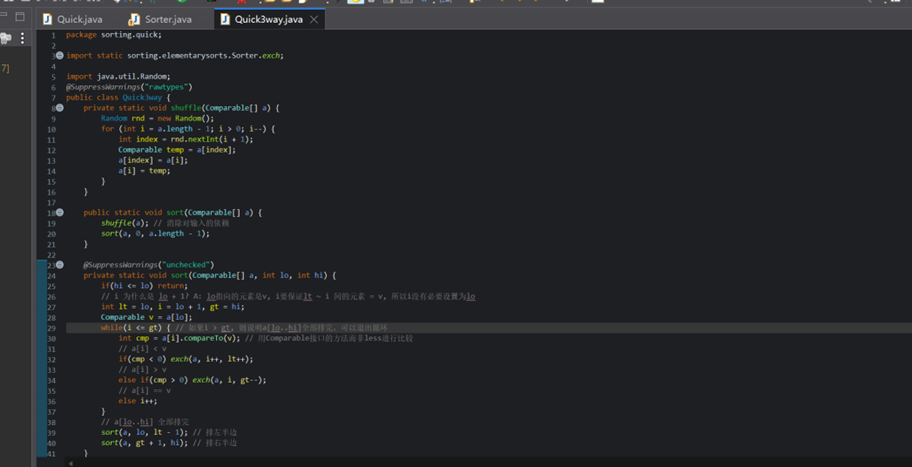Click the static import of Sorter.exch
Image resolution: width=912 pixels, height=467 pixels.
pos(174,56)
